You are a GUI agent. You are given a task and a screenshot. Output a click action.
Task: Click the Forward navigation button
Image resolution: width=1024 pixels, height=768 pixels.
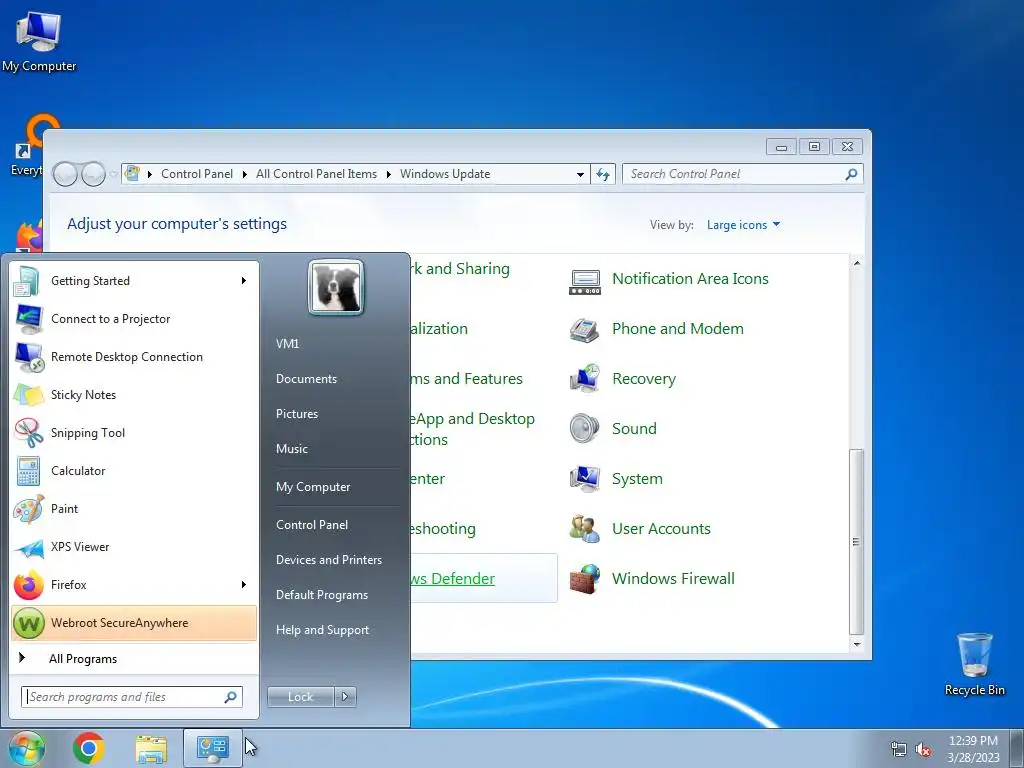93,174
